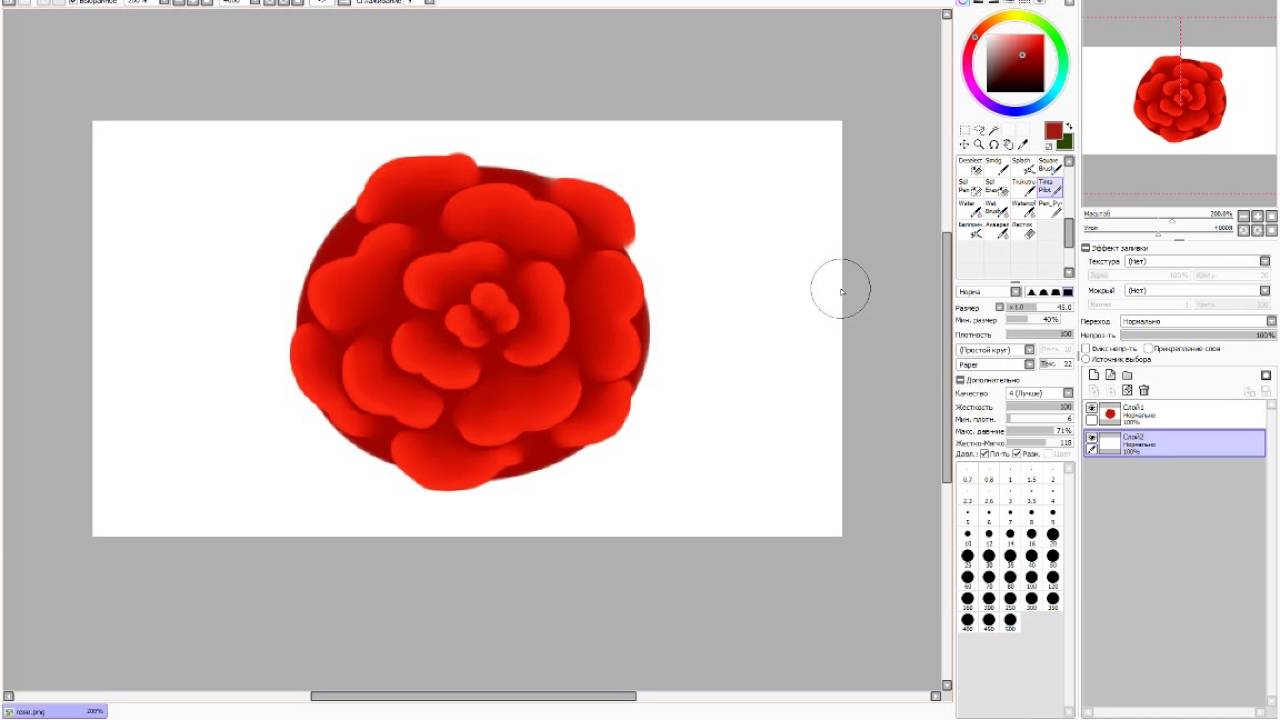Select the rotate view tool

pyautogui.click(x=994, y=145)
